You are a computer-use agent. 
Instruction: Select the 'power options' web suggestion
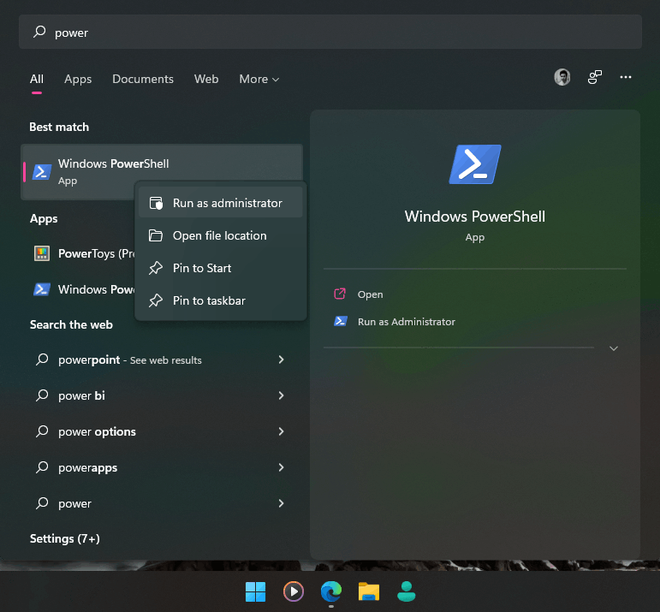(x=160, y=431)
